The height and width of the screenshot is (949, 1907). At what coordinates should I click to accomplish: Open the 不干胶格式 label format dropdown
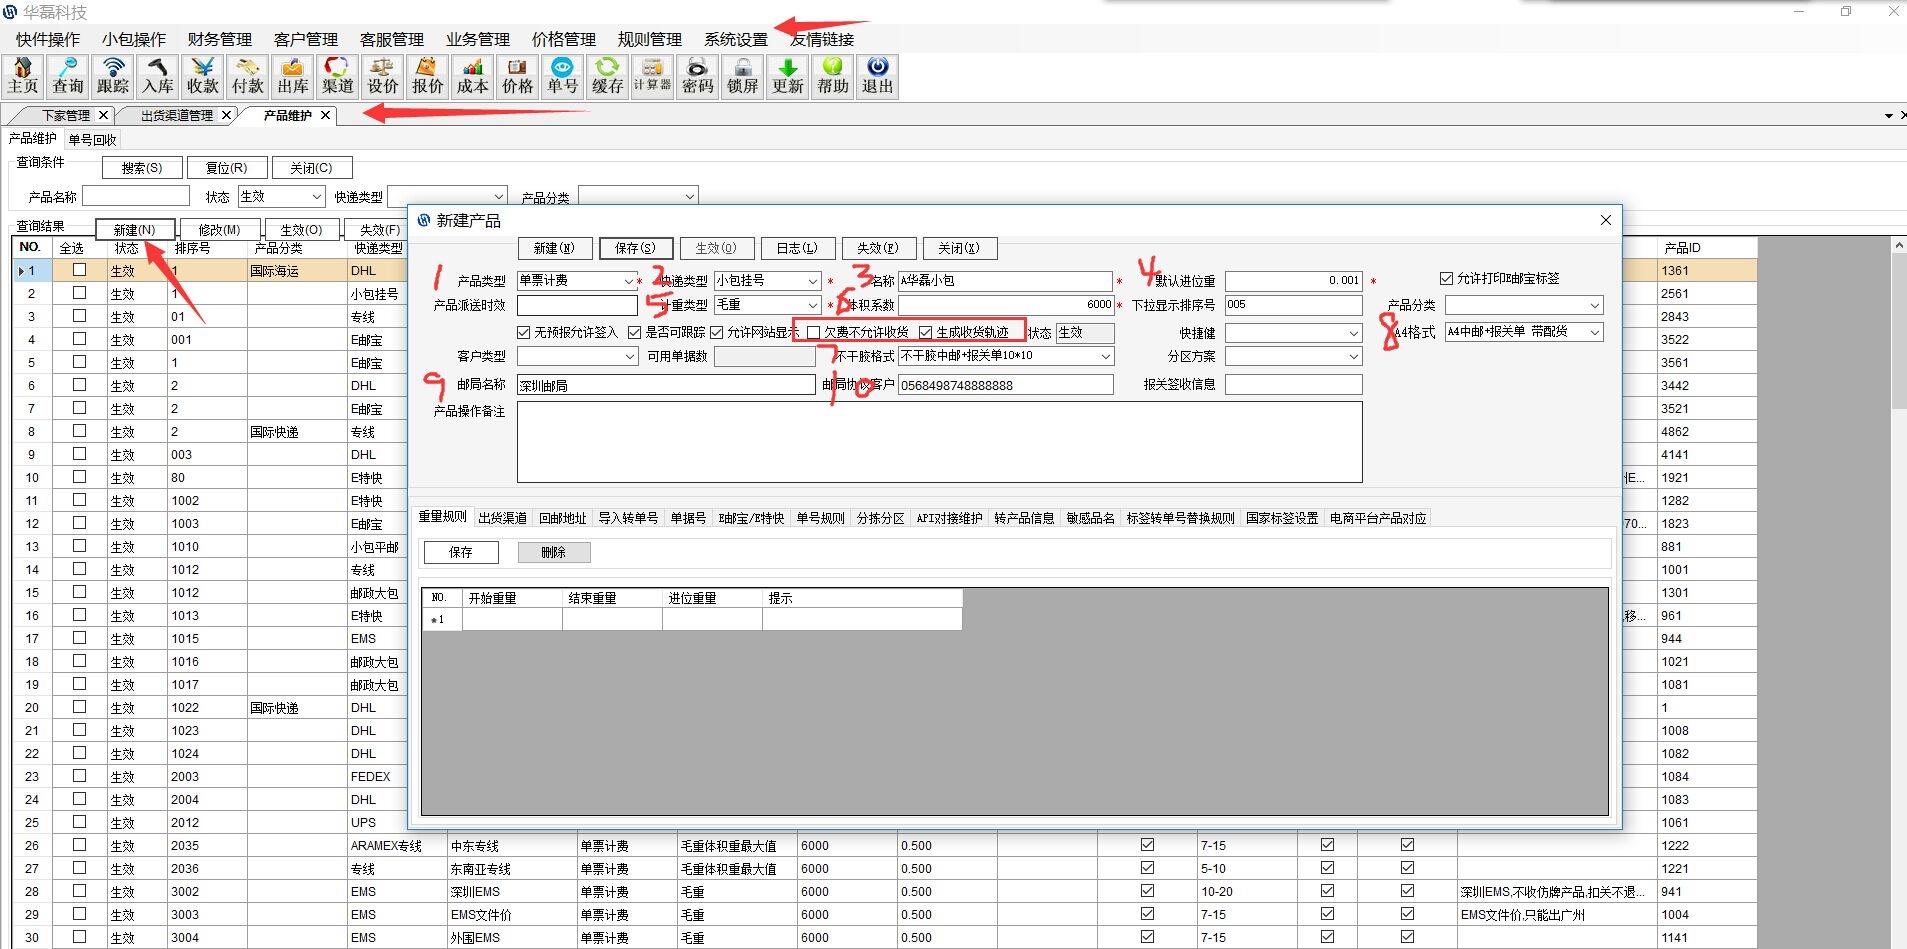(1105, 356)
